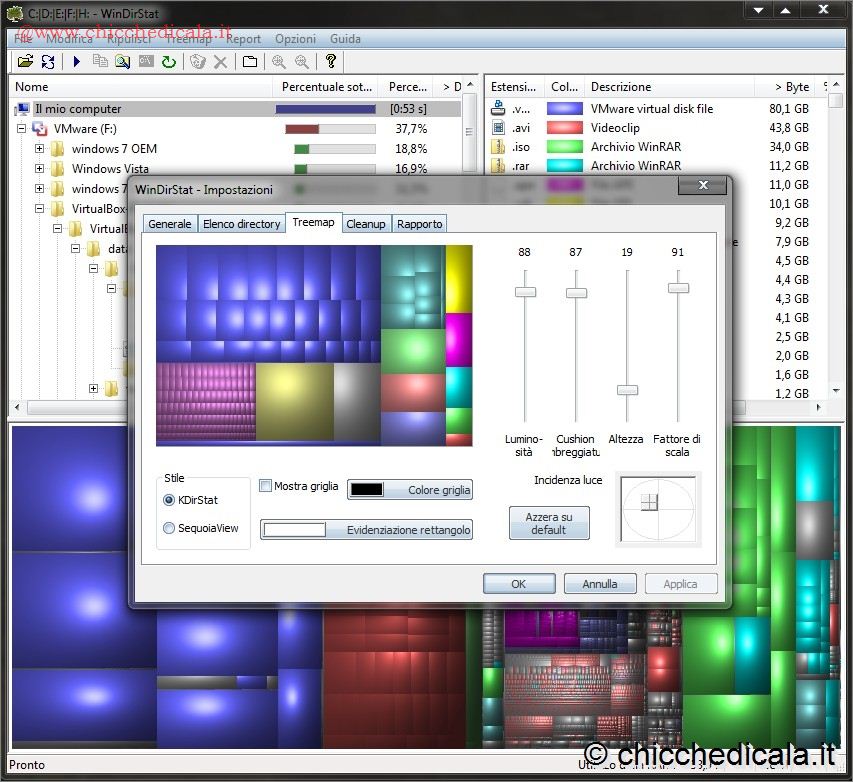Open the Command Prompt toolbar icon
Image resolution: width=853 pixels, height=782 pixels.
pyautogui.click(x=146, y=62)
